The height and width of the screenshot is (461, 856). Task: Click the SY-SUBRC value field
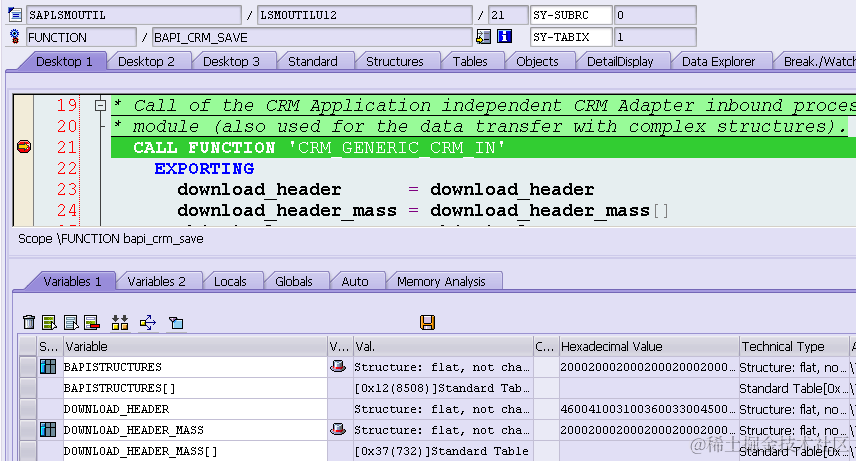[x=655, y=15]
